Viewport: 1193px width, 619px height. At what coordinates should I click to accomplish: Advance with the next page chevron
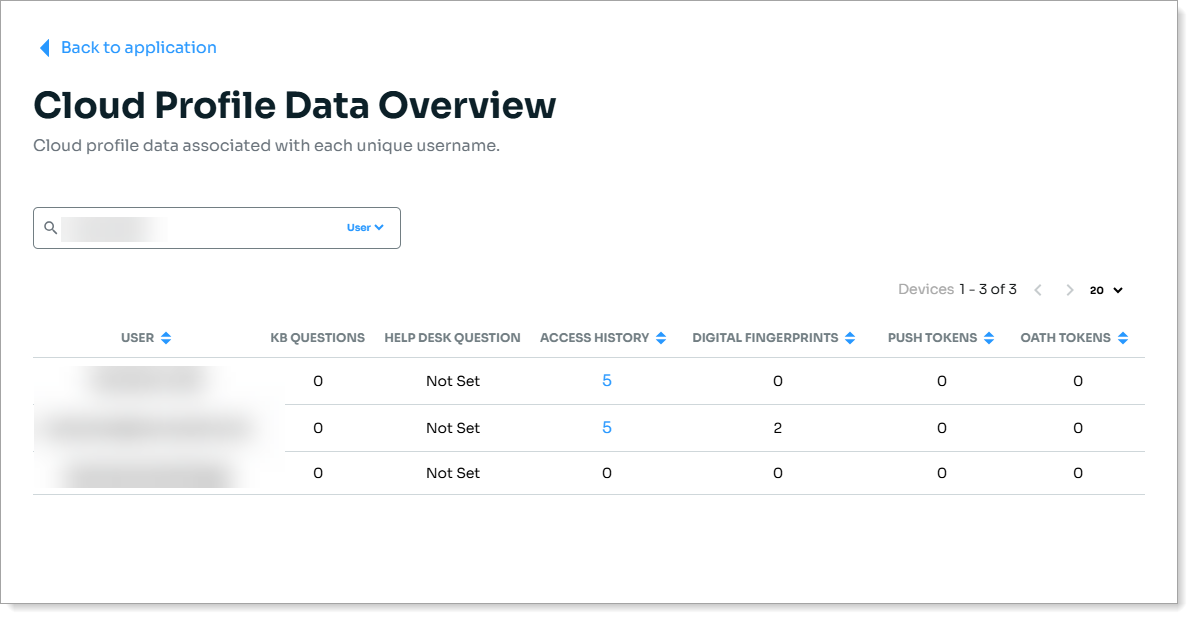pos(1069,289)
